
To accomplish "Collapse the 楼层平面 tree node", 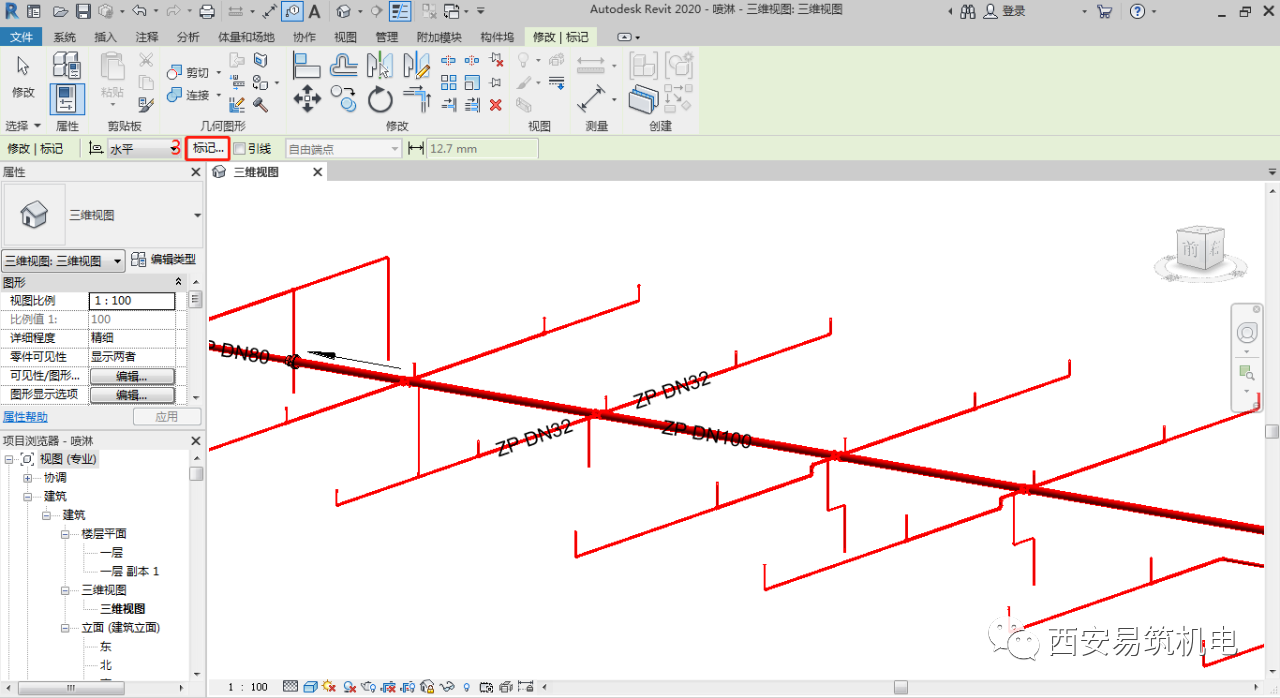I will pyautogui.click(x=66, y=534).
